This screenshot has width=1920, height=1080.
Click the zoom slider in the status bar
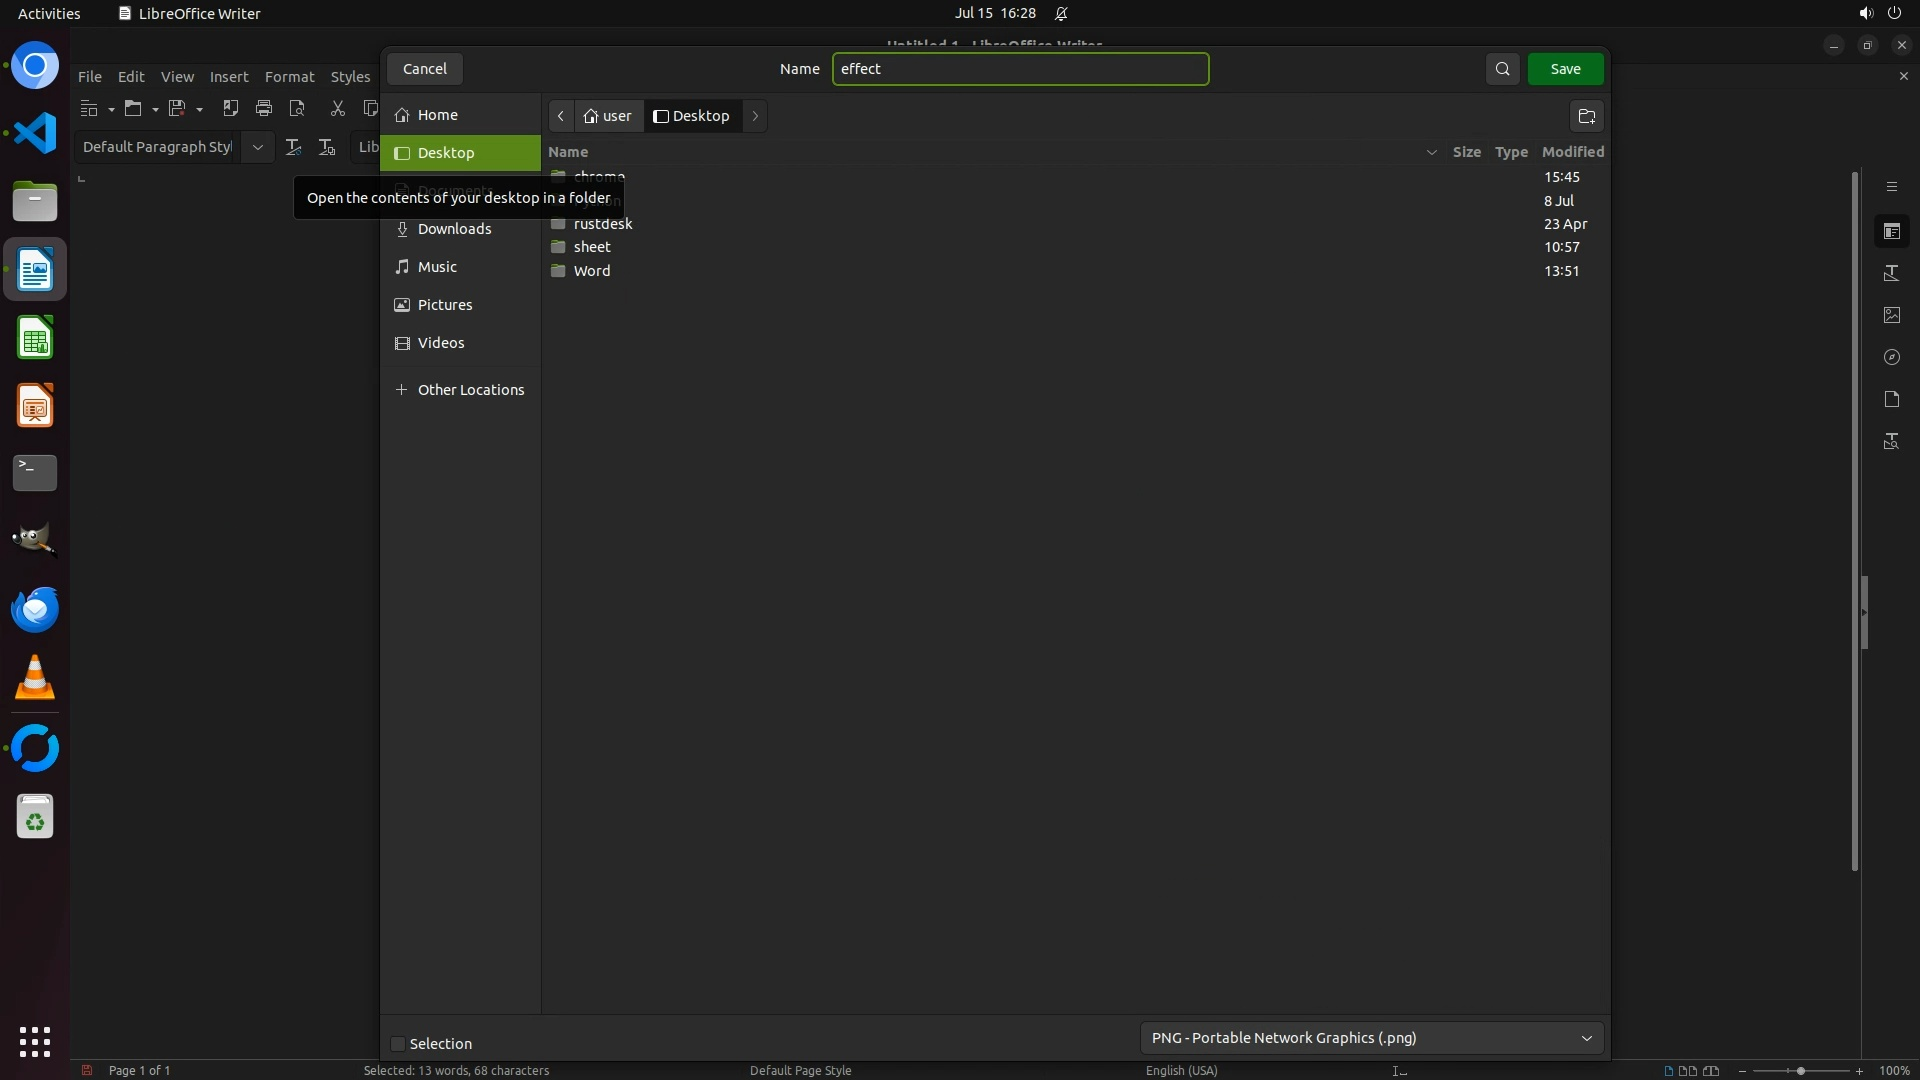tap(1800, 1071)
